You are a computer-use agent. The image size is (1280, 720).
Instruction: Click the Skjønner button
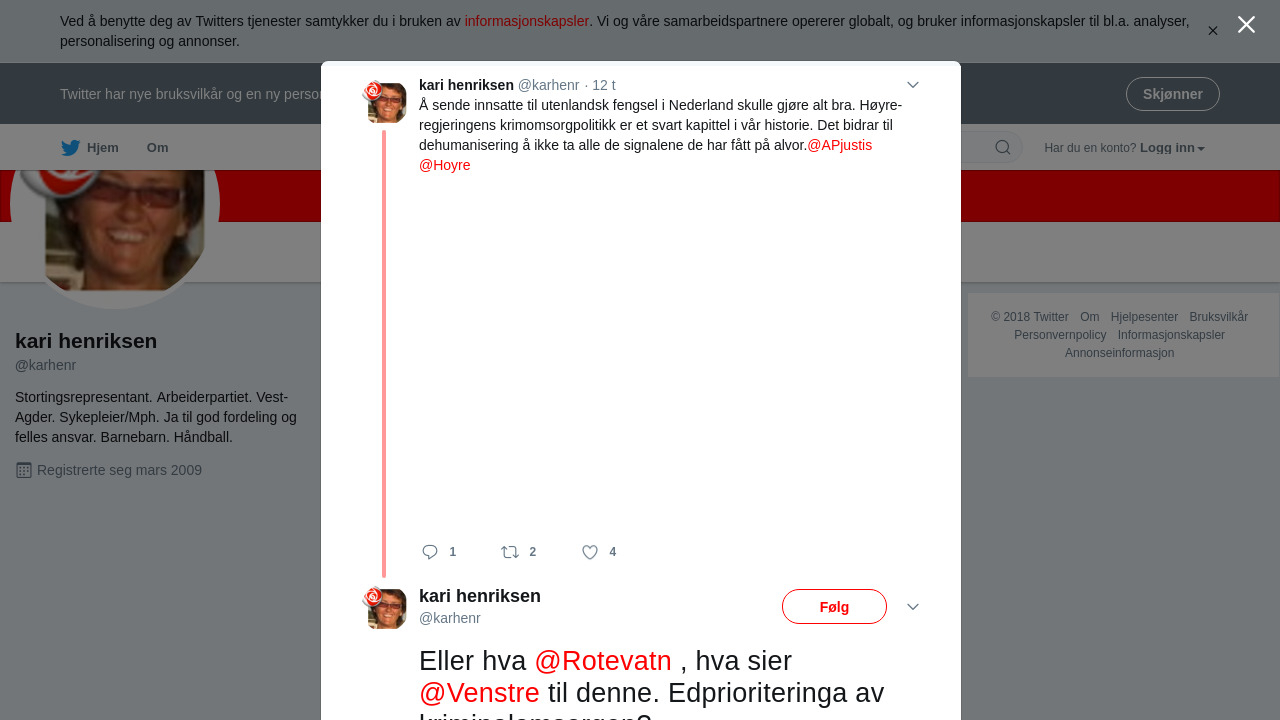(x=1173, y=94)
